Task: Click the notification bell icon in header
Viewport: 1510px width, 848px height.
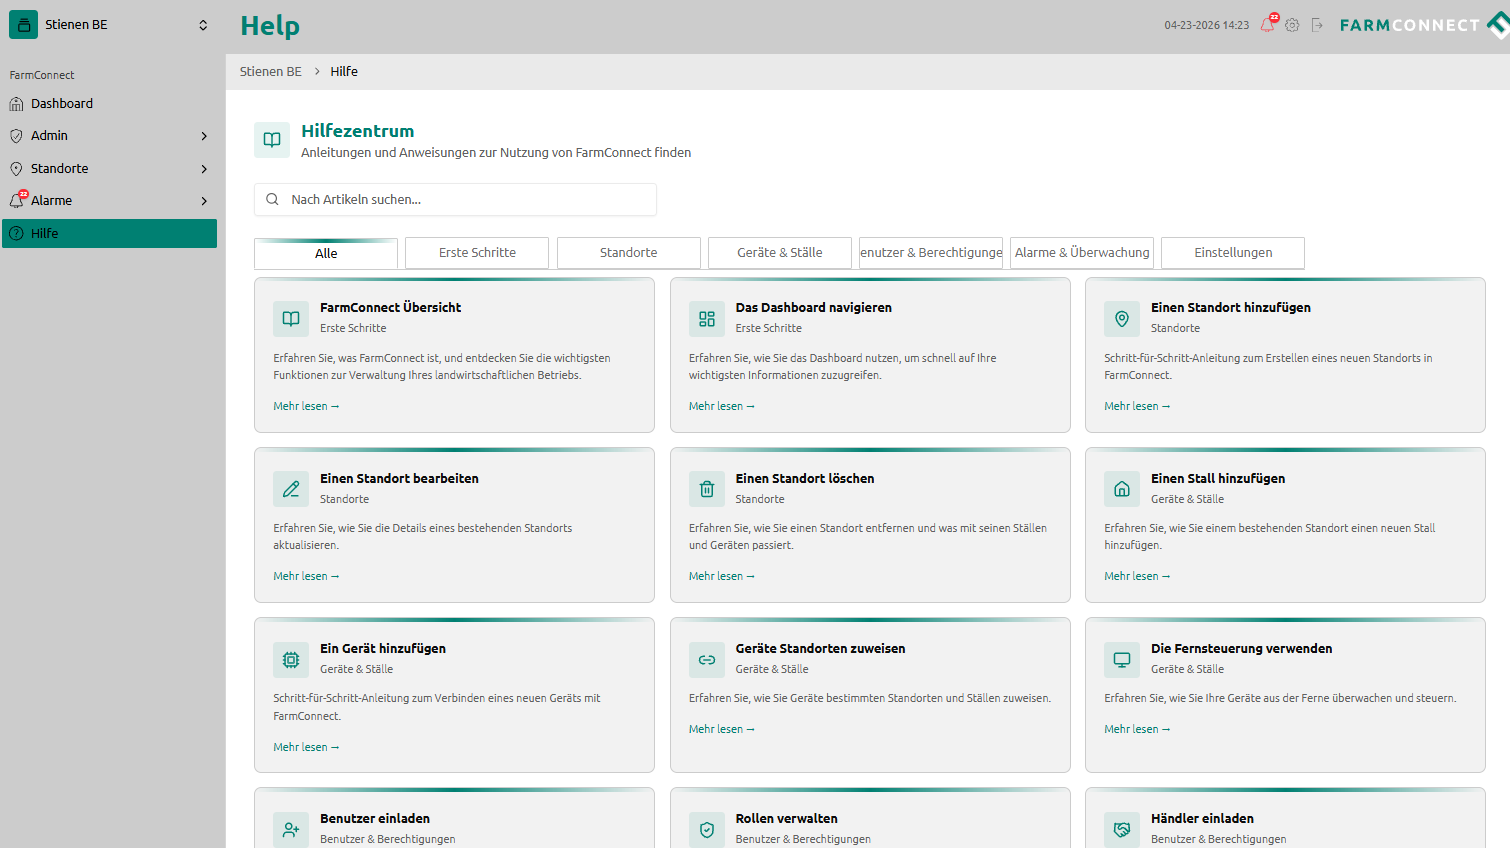Action: [1267, 25]
